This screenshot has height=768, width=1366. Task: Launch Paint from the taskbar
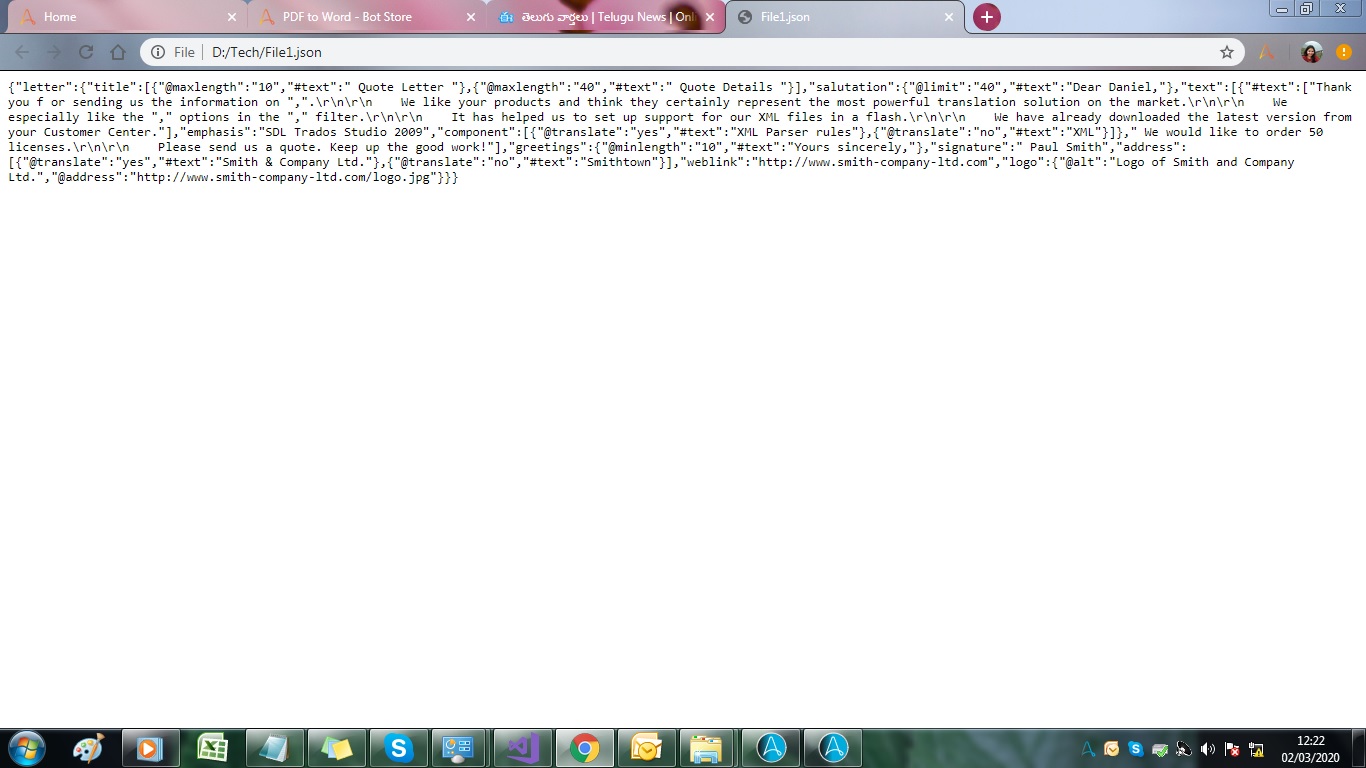(x=88, y=748)
